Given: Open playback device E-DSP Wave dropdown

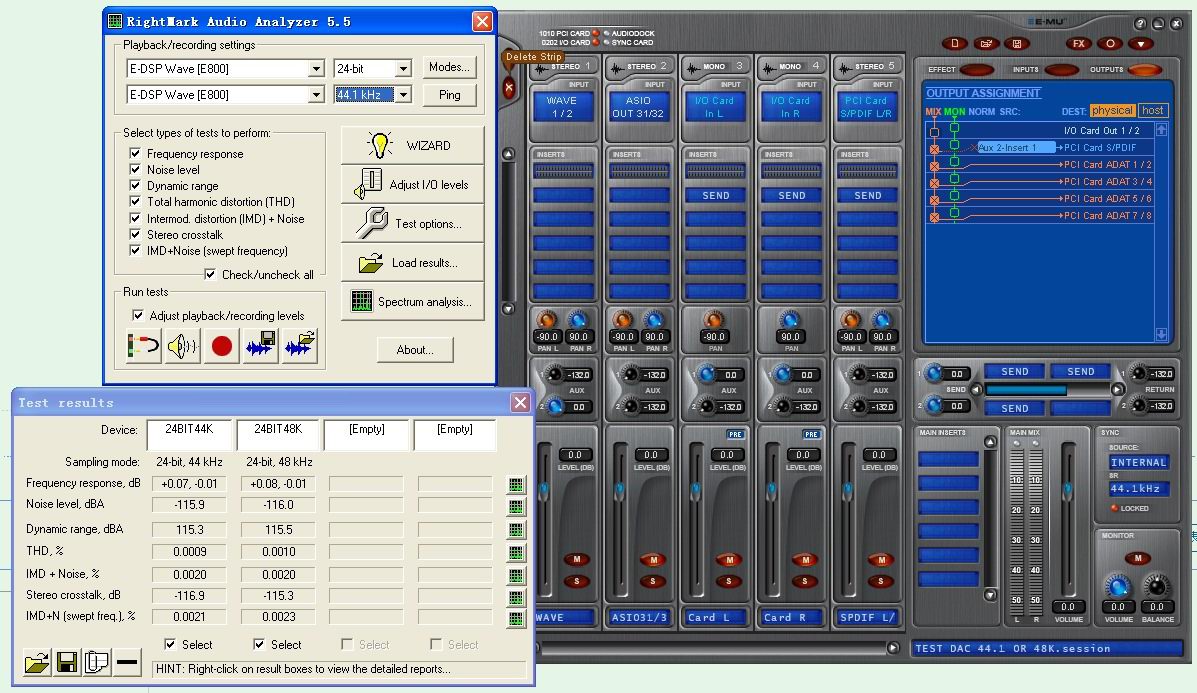Looking at the screenshot, I should tap(316, 69).
